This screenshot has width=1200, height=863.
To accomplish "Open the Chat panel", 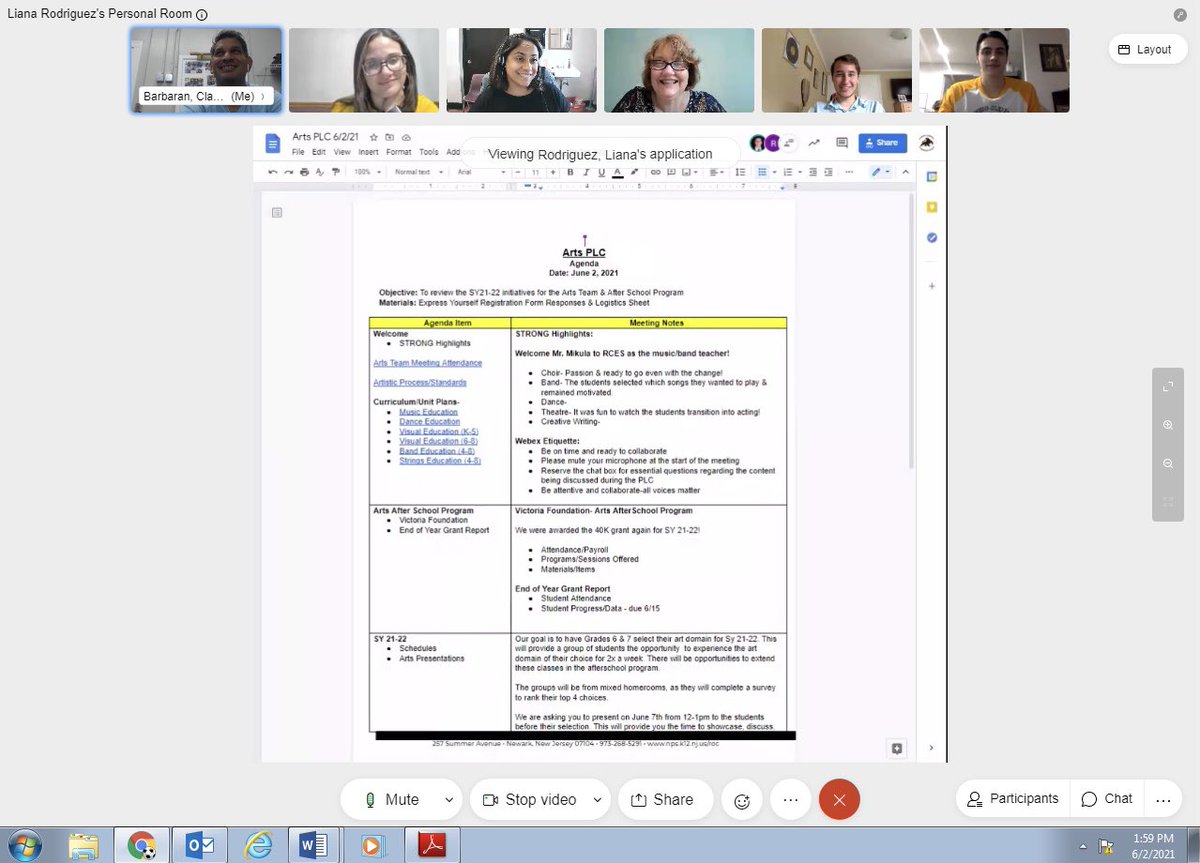I will [1106, 799].
